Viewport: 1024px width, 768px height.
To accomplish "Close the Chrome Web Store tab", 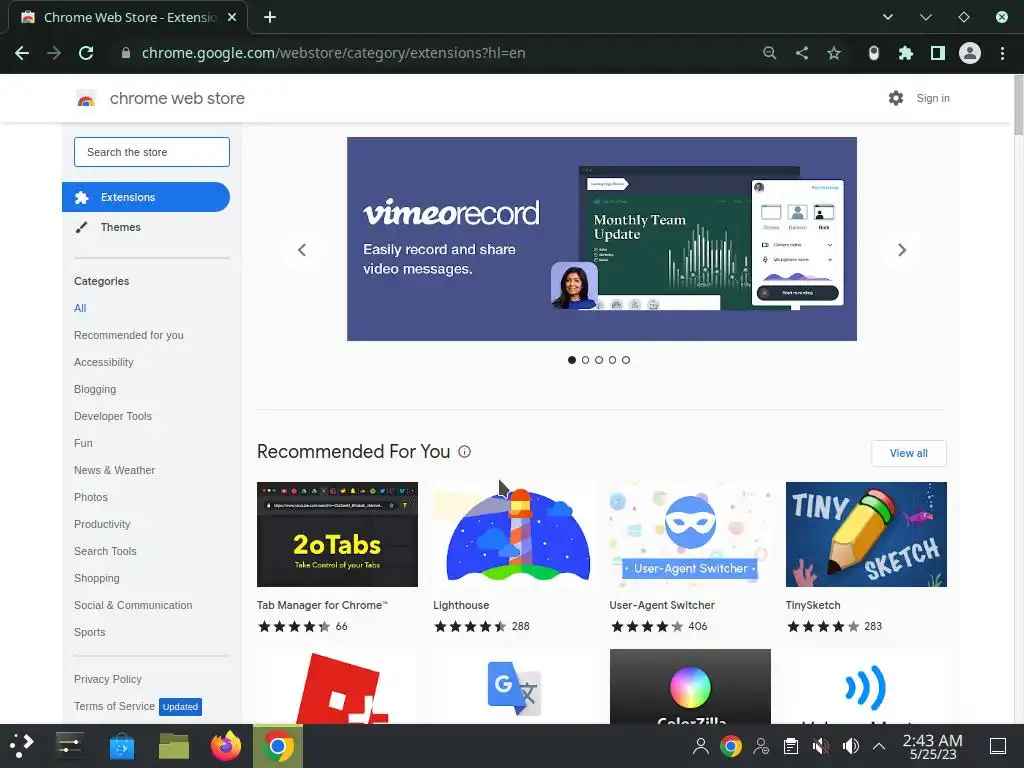I will point(232,17).
